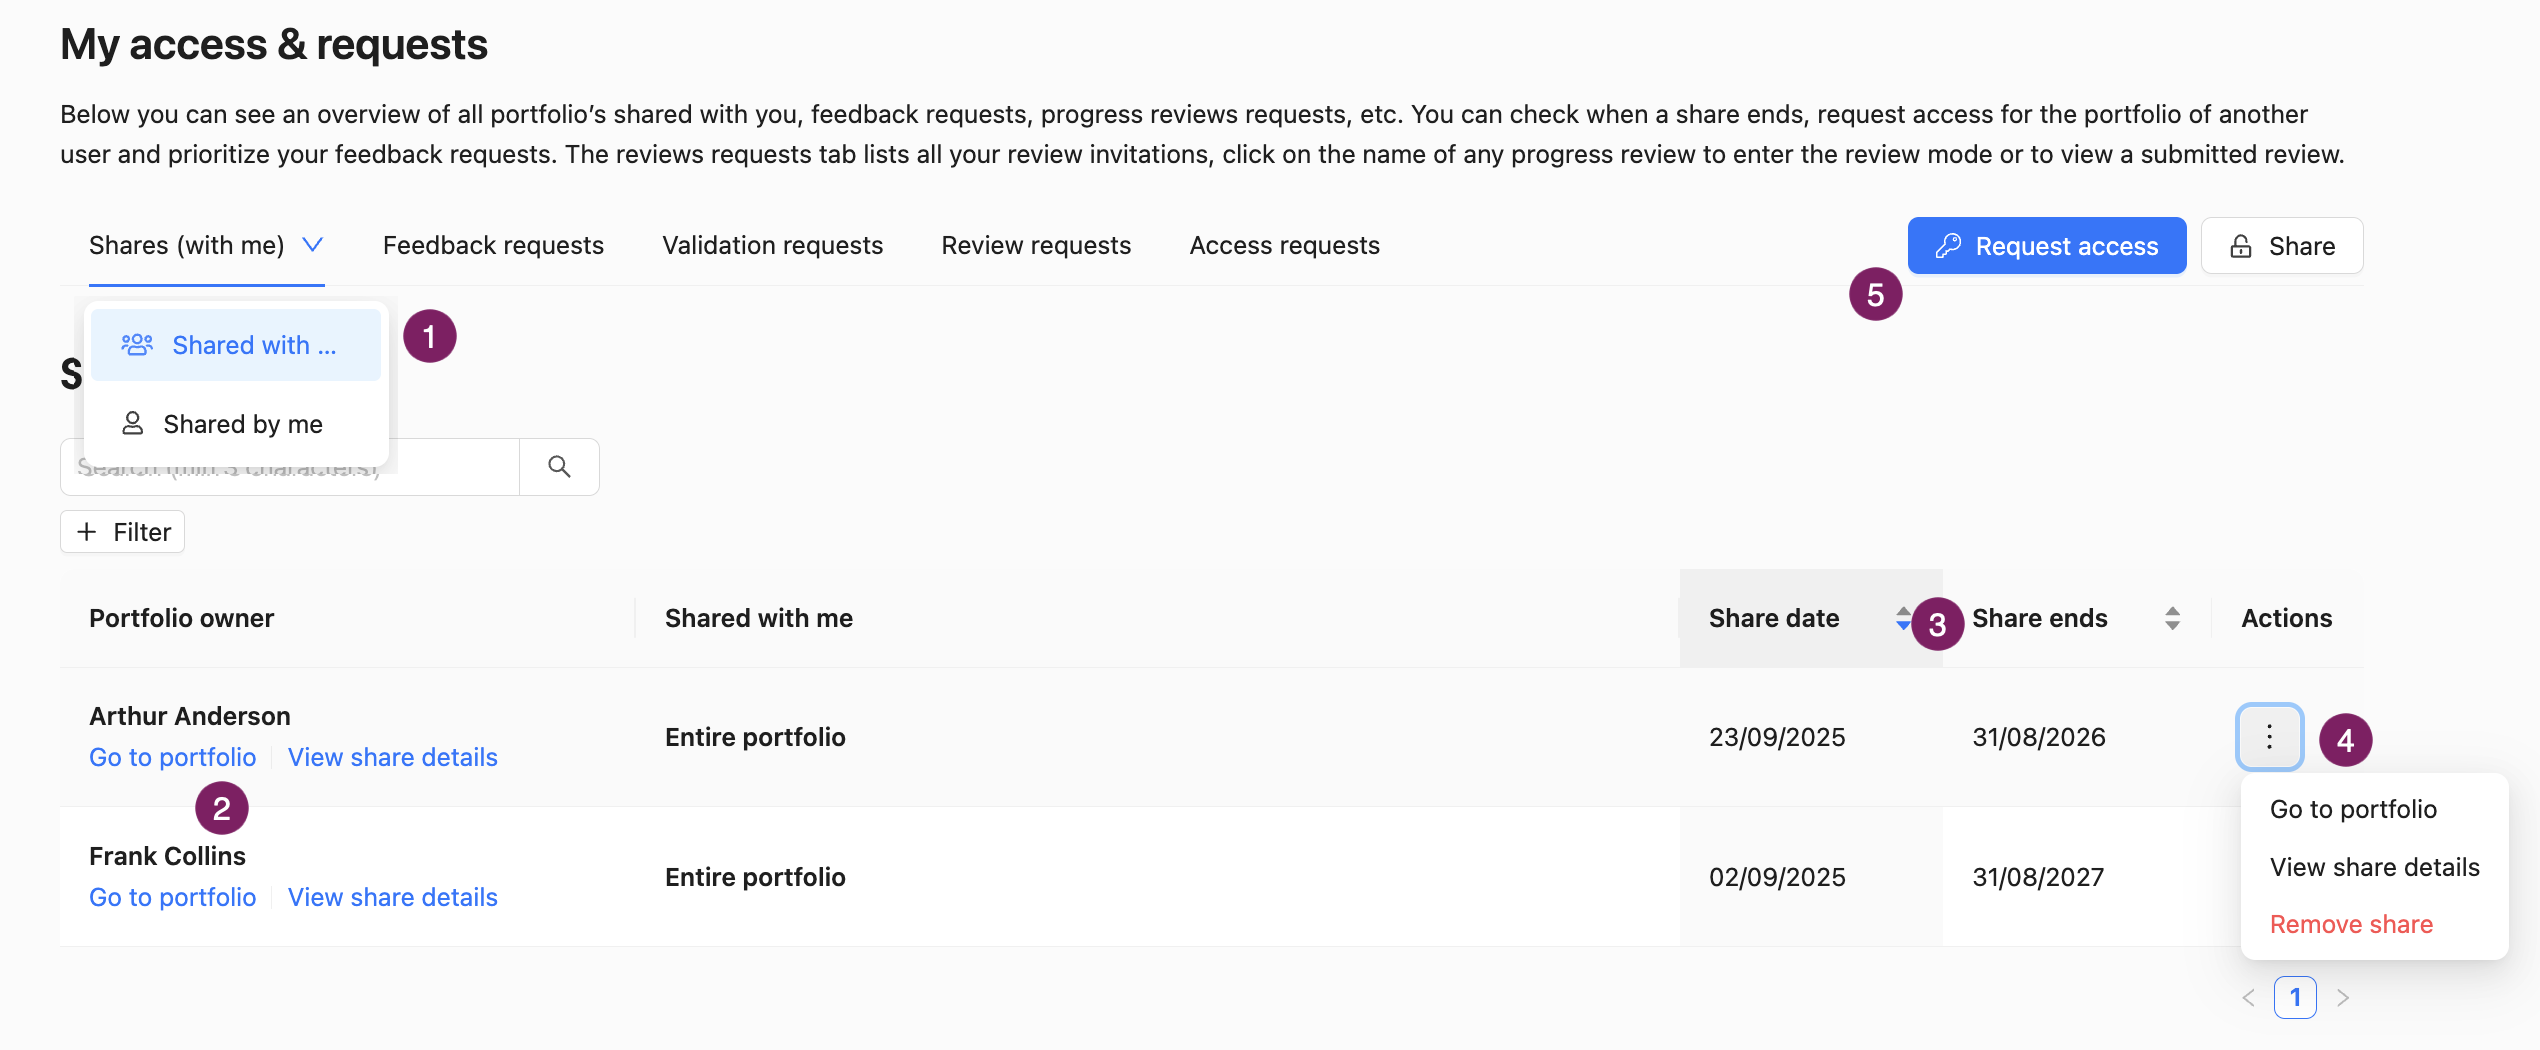Sort by Share date column arrows
2540x1050 pixels.
(x=1902, y=618)
